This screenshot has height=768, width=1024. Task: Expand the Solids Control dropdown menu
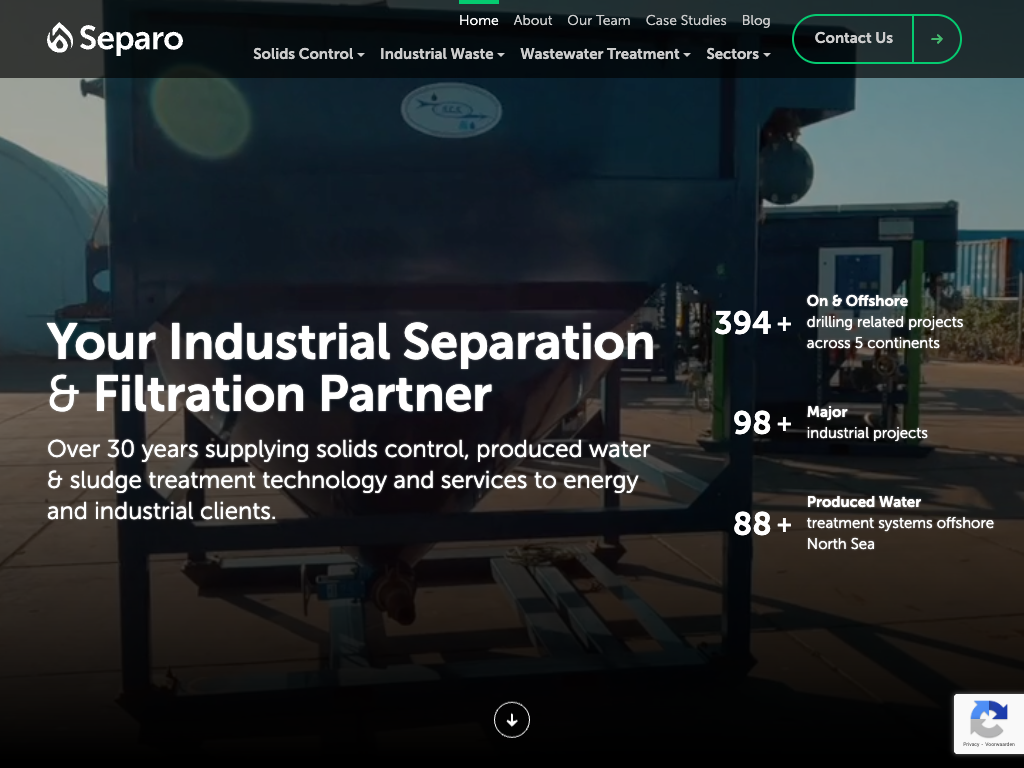tap(308, 54)
